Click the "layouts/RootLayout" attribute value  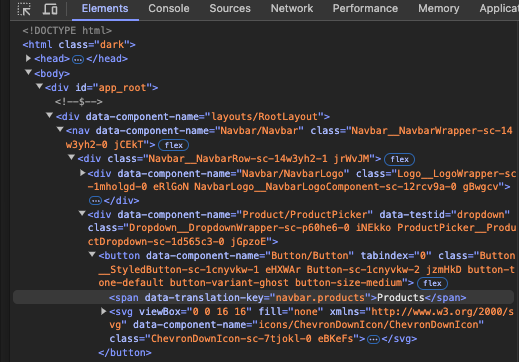(264, 117)
